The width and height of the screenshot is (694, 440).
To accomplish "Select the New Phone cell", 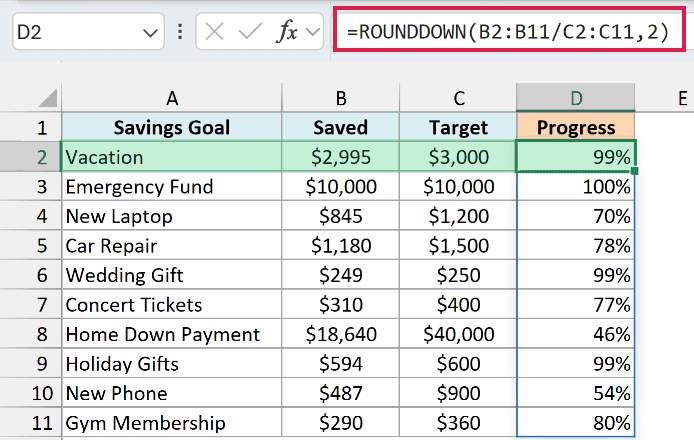I will [172, 393].
